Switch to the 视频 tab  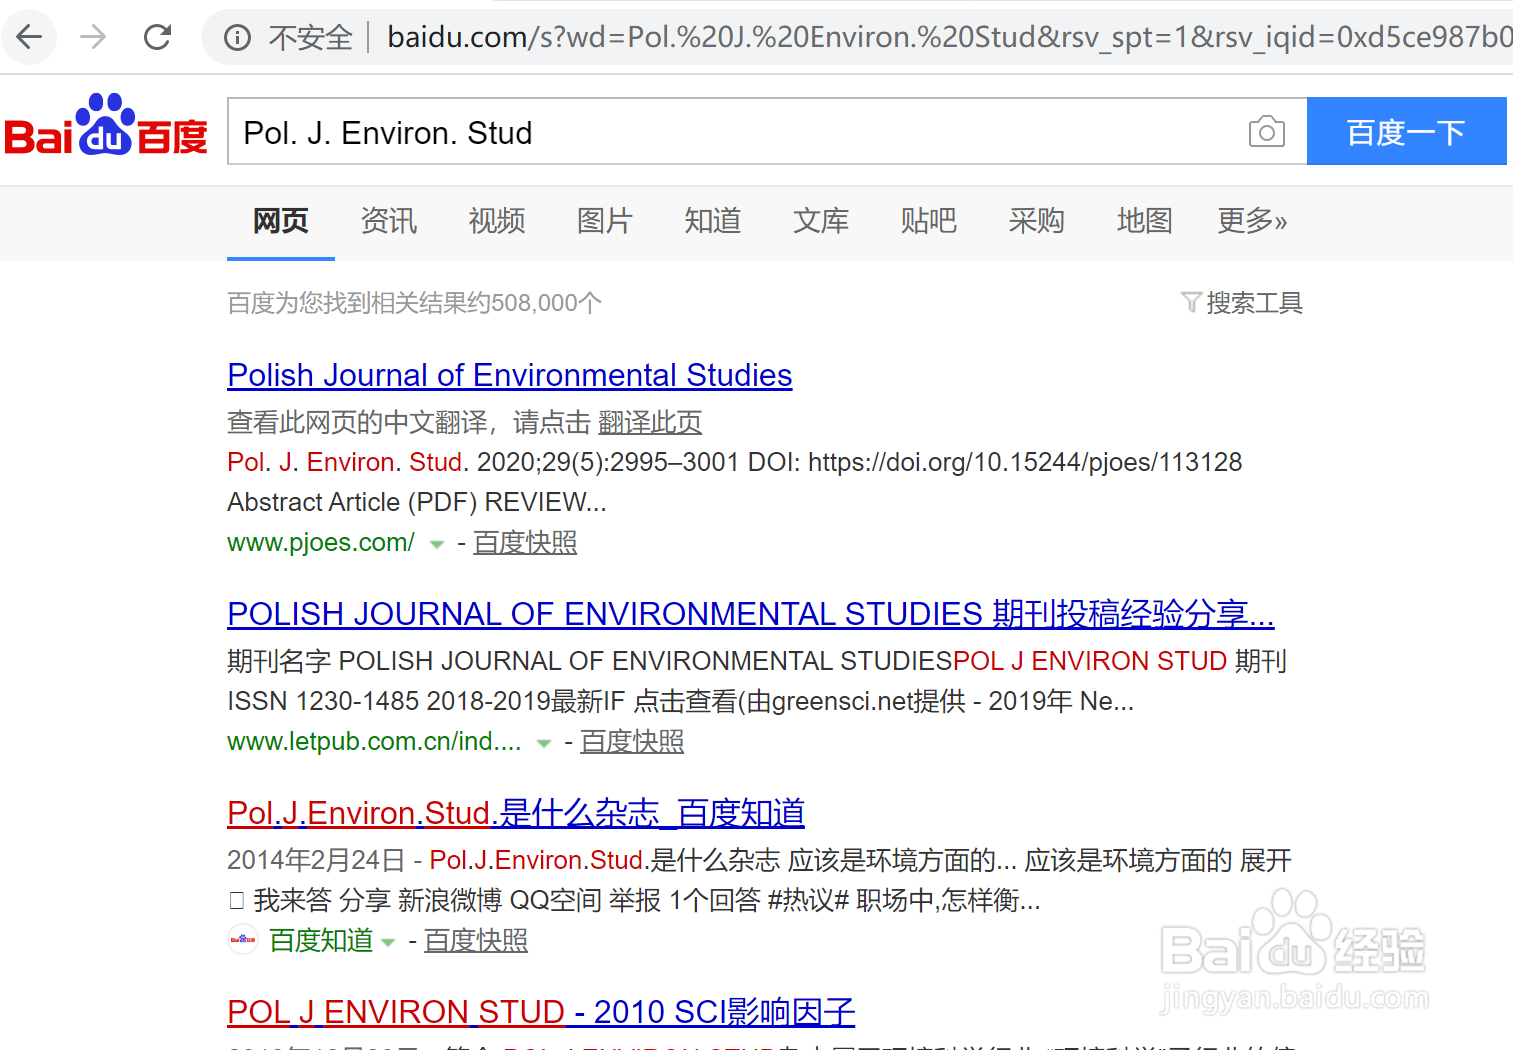pyautogui.click(x=497, y=221)
